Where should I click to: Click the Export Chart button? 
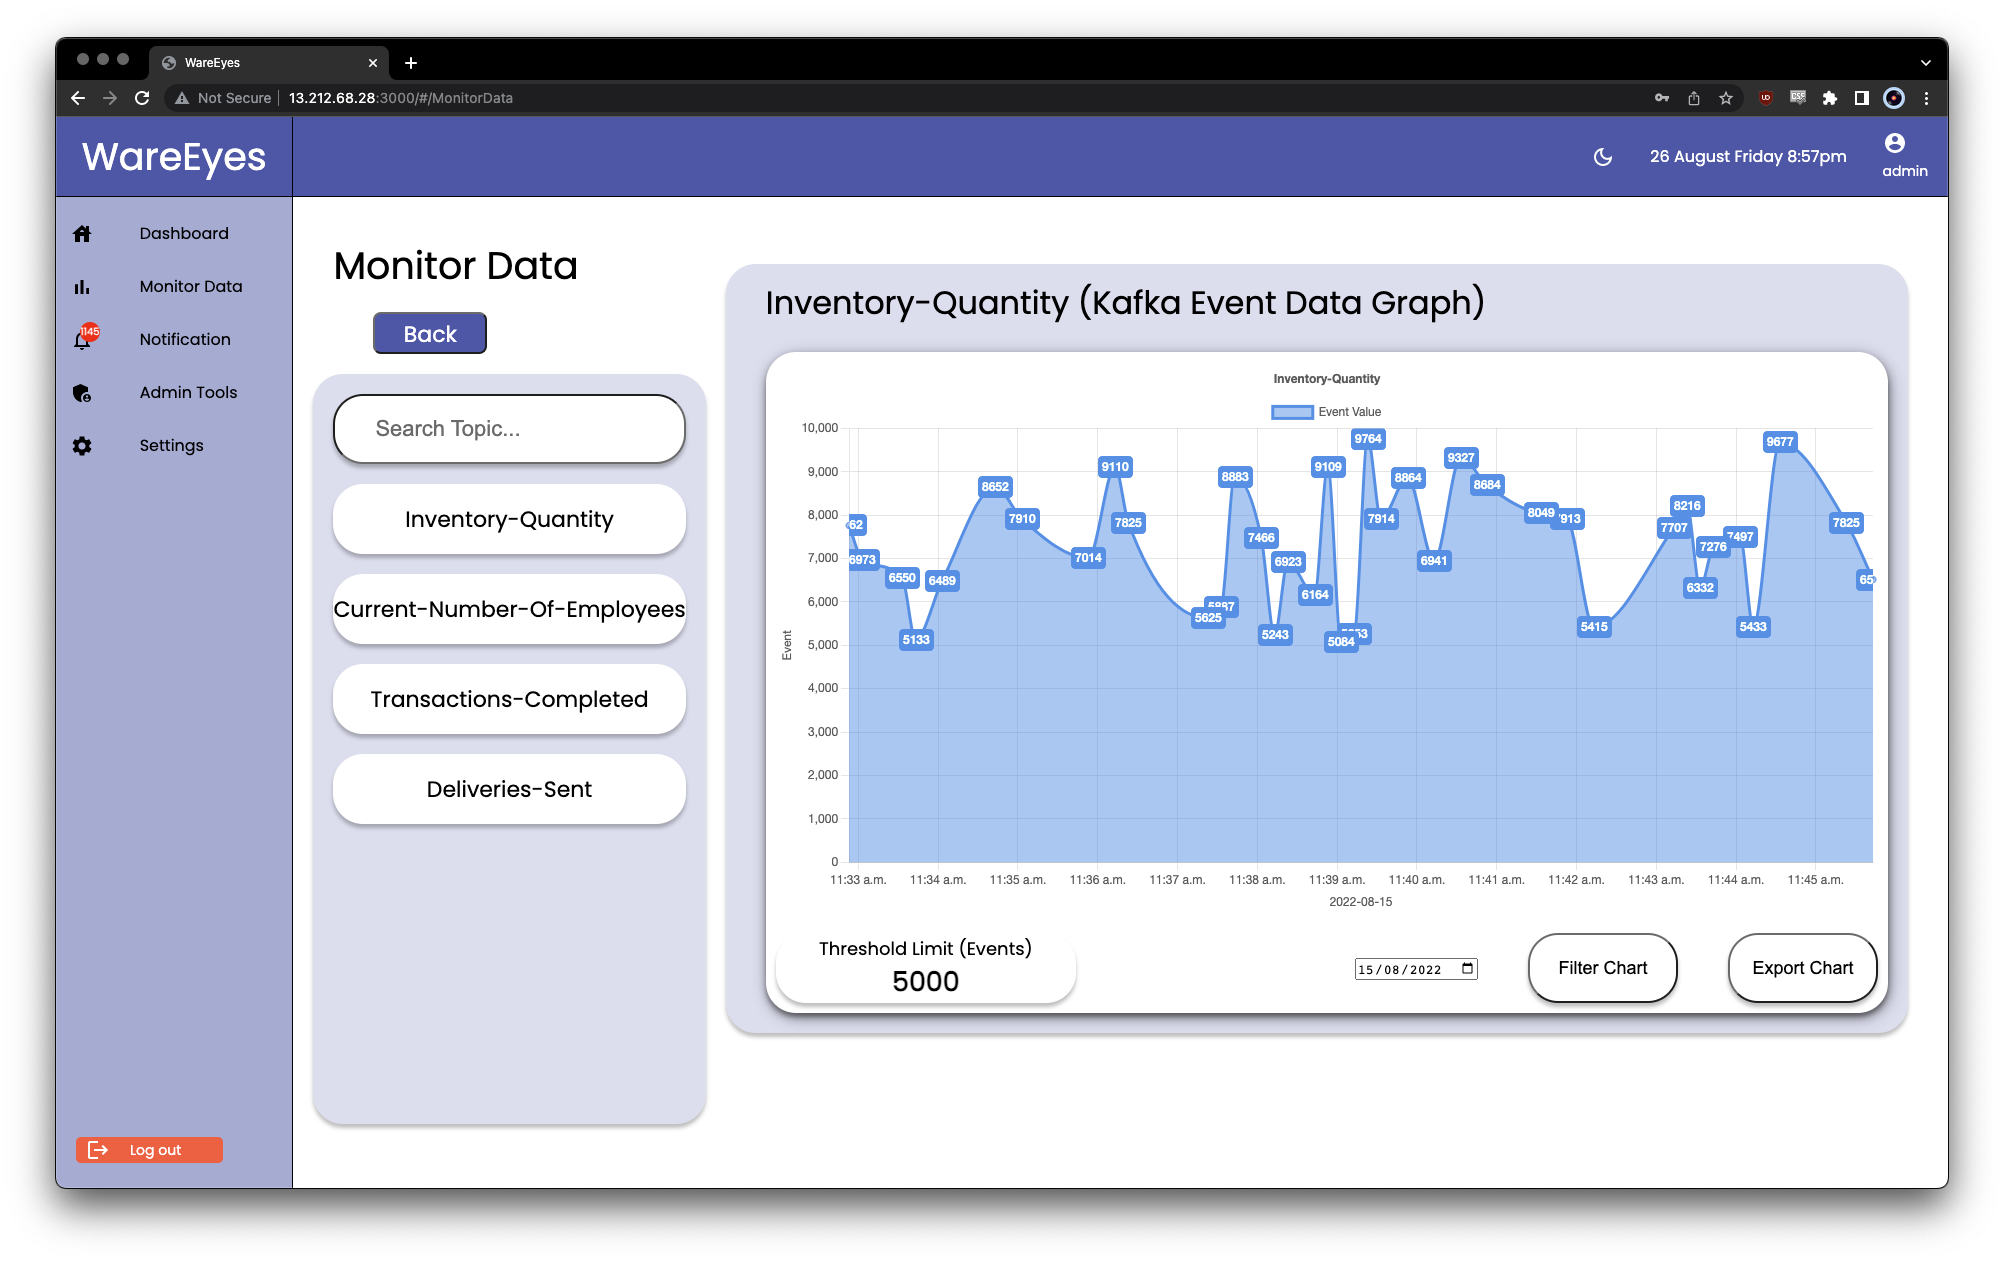[x=1802, y=968]
